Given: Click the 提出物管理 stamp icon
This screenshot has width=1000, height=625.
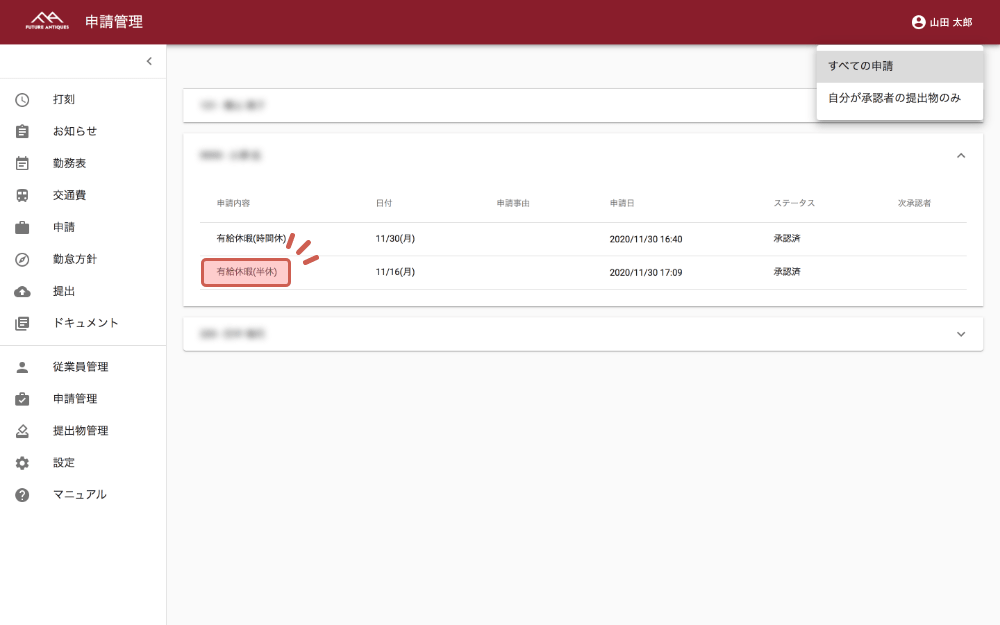Looking at the screenshot, I should pyautogui.click(x=22, y=431).
